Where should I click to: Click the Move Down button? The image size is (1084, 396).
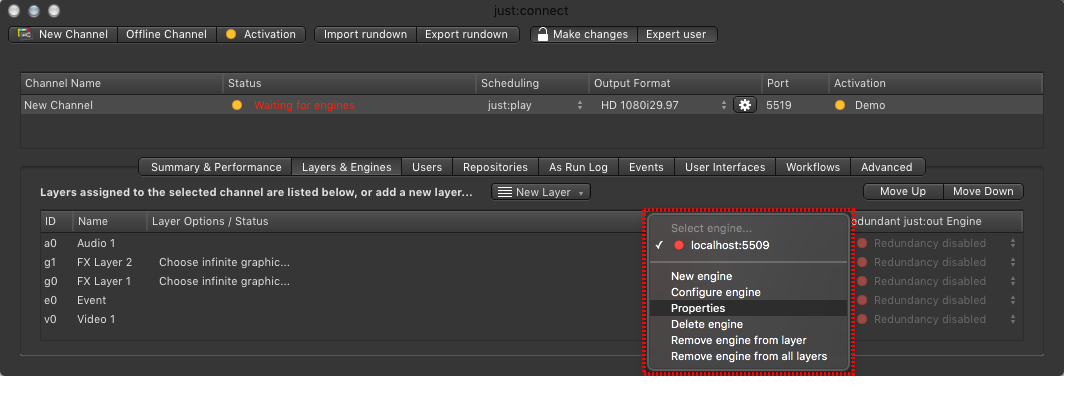pos(983,191)
